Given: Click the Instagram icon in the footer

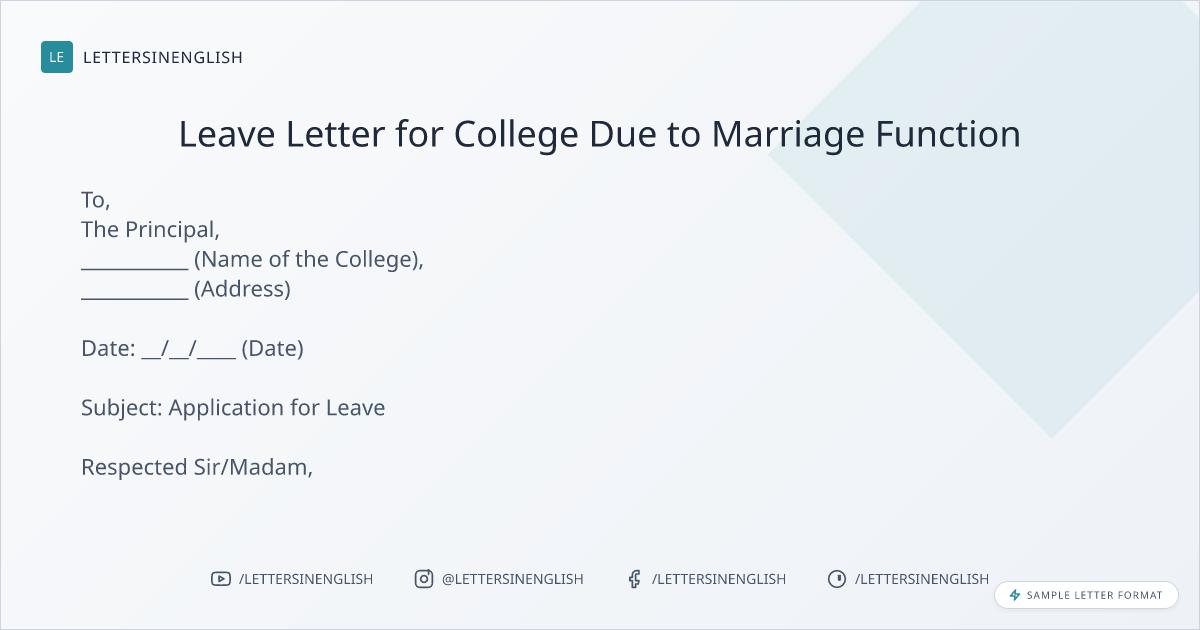Looking at the screenshot, I should point(424,579).
